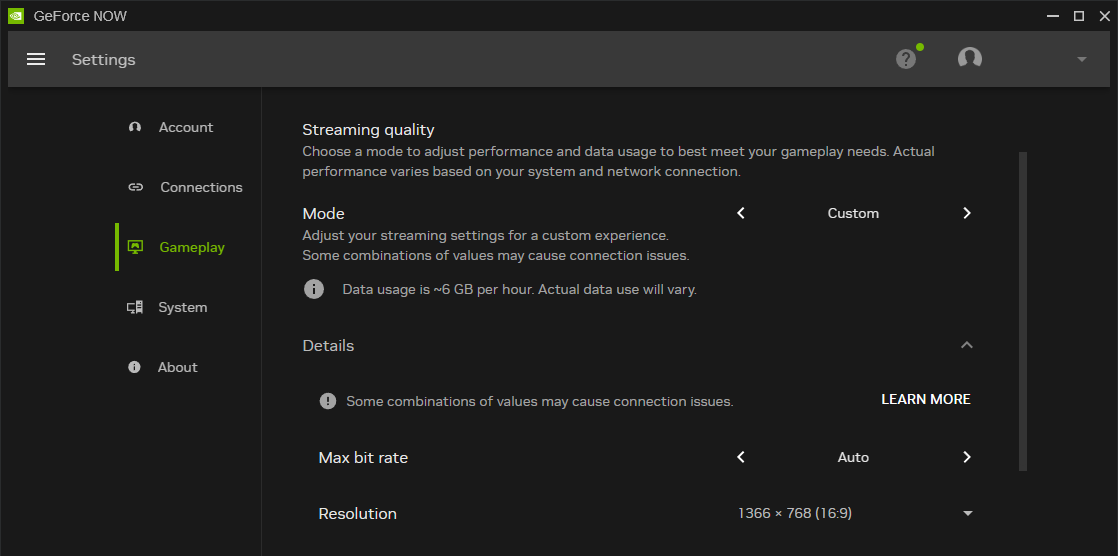The image size is (1118, 556).
Task: Open the Account settings tab
Action: pyautogui.click(x=187, y=128)
